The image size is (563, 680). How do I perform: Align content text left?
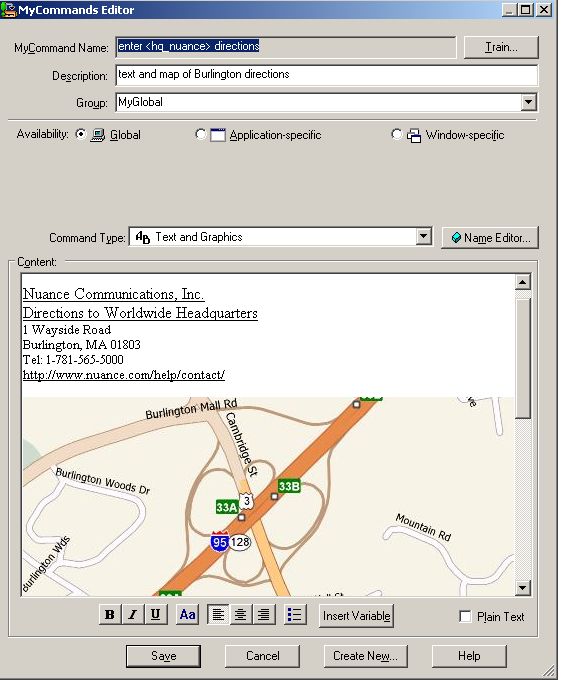click(218, 615)
